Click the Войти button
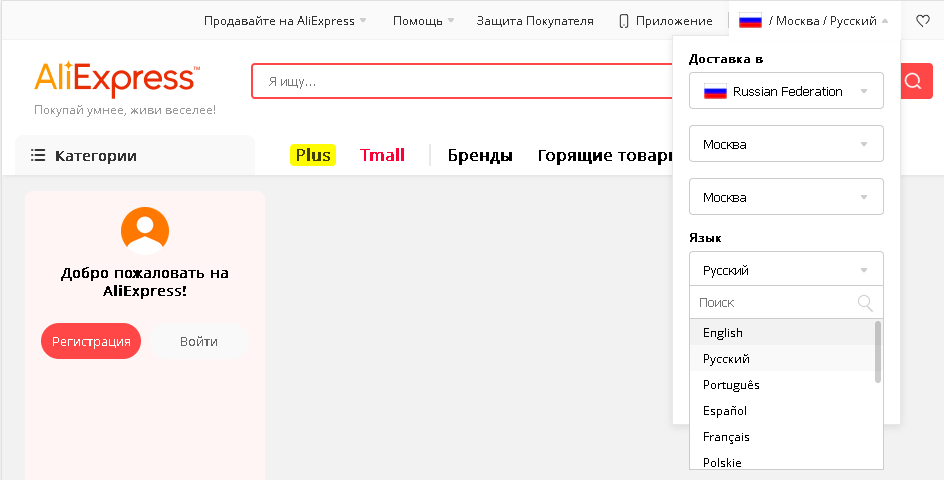Image resolution: width=944 pixels, height=480 pixels. [199, 341]
